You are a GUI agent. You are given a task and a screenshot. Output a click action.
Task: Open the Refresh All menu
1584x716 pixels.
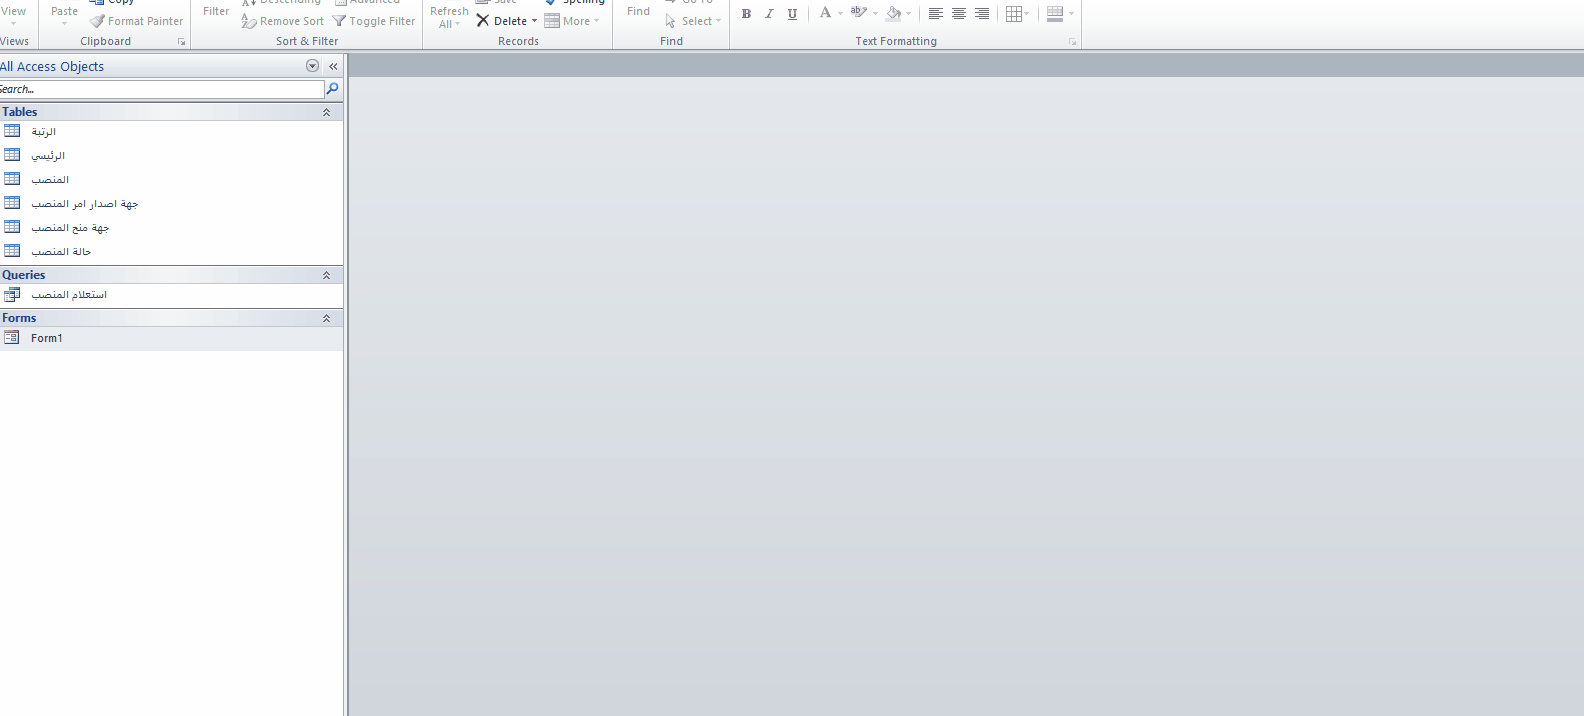coord(449,17)
